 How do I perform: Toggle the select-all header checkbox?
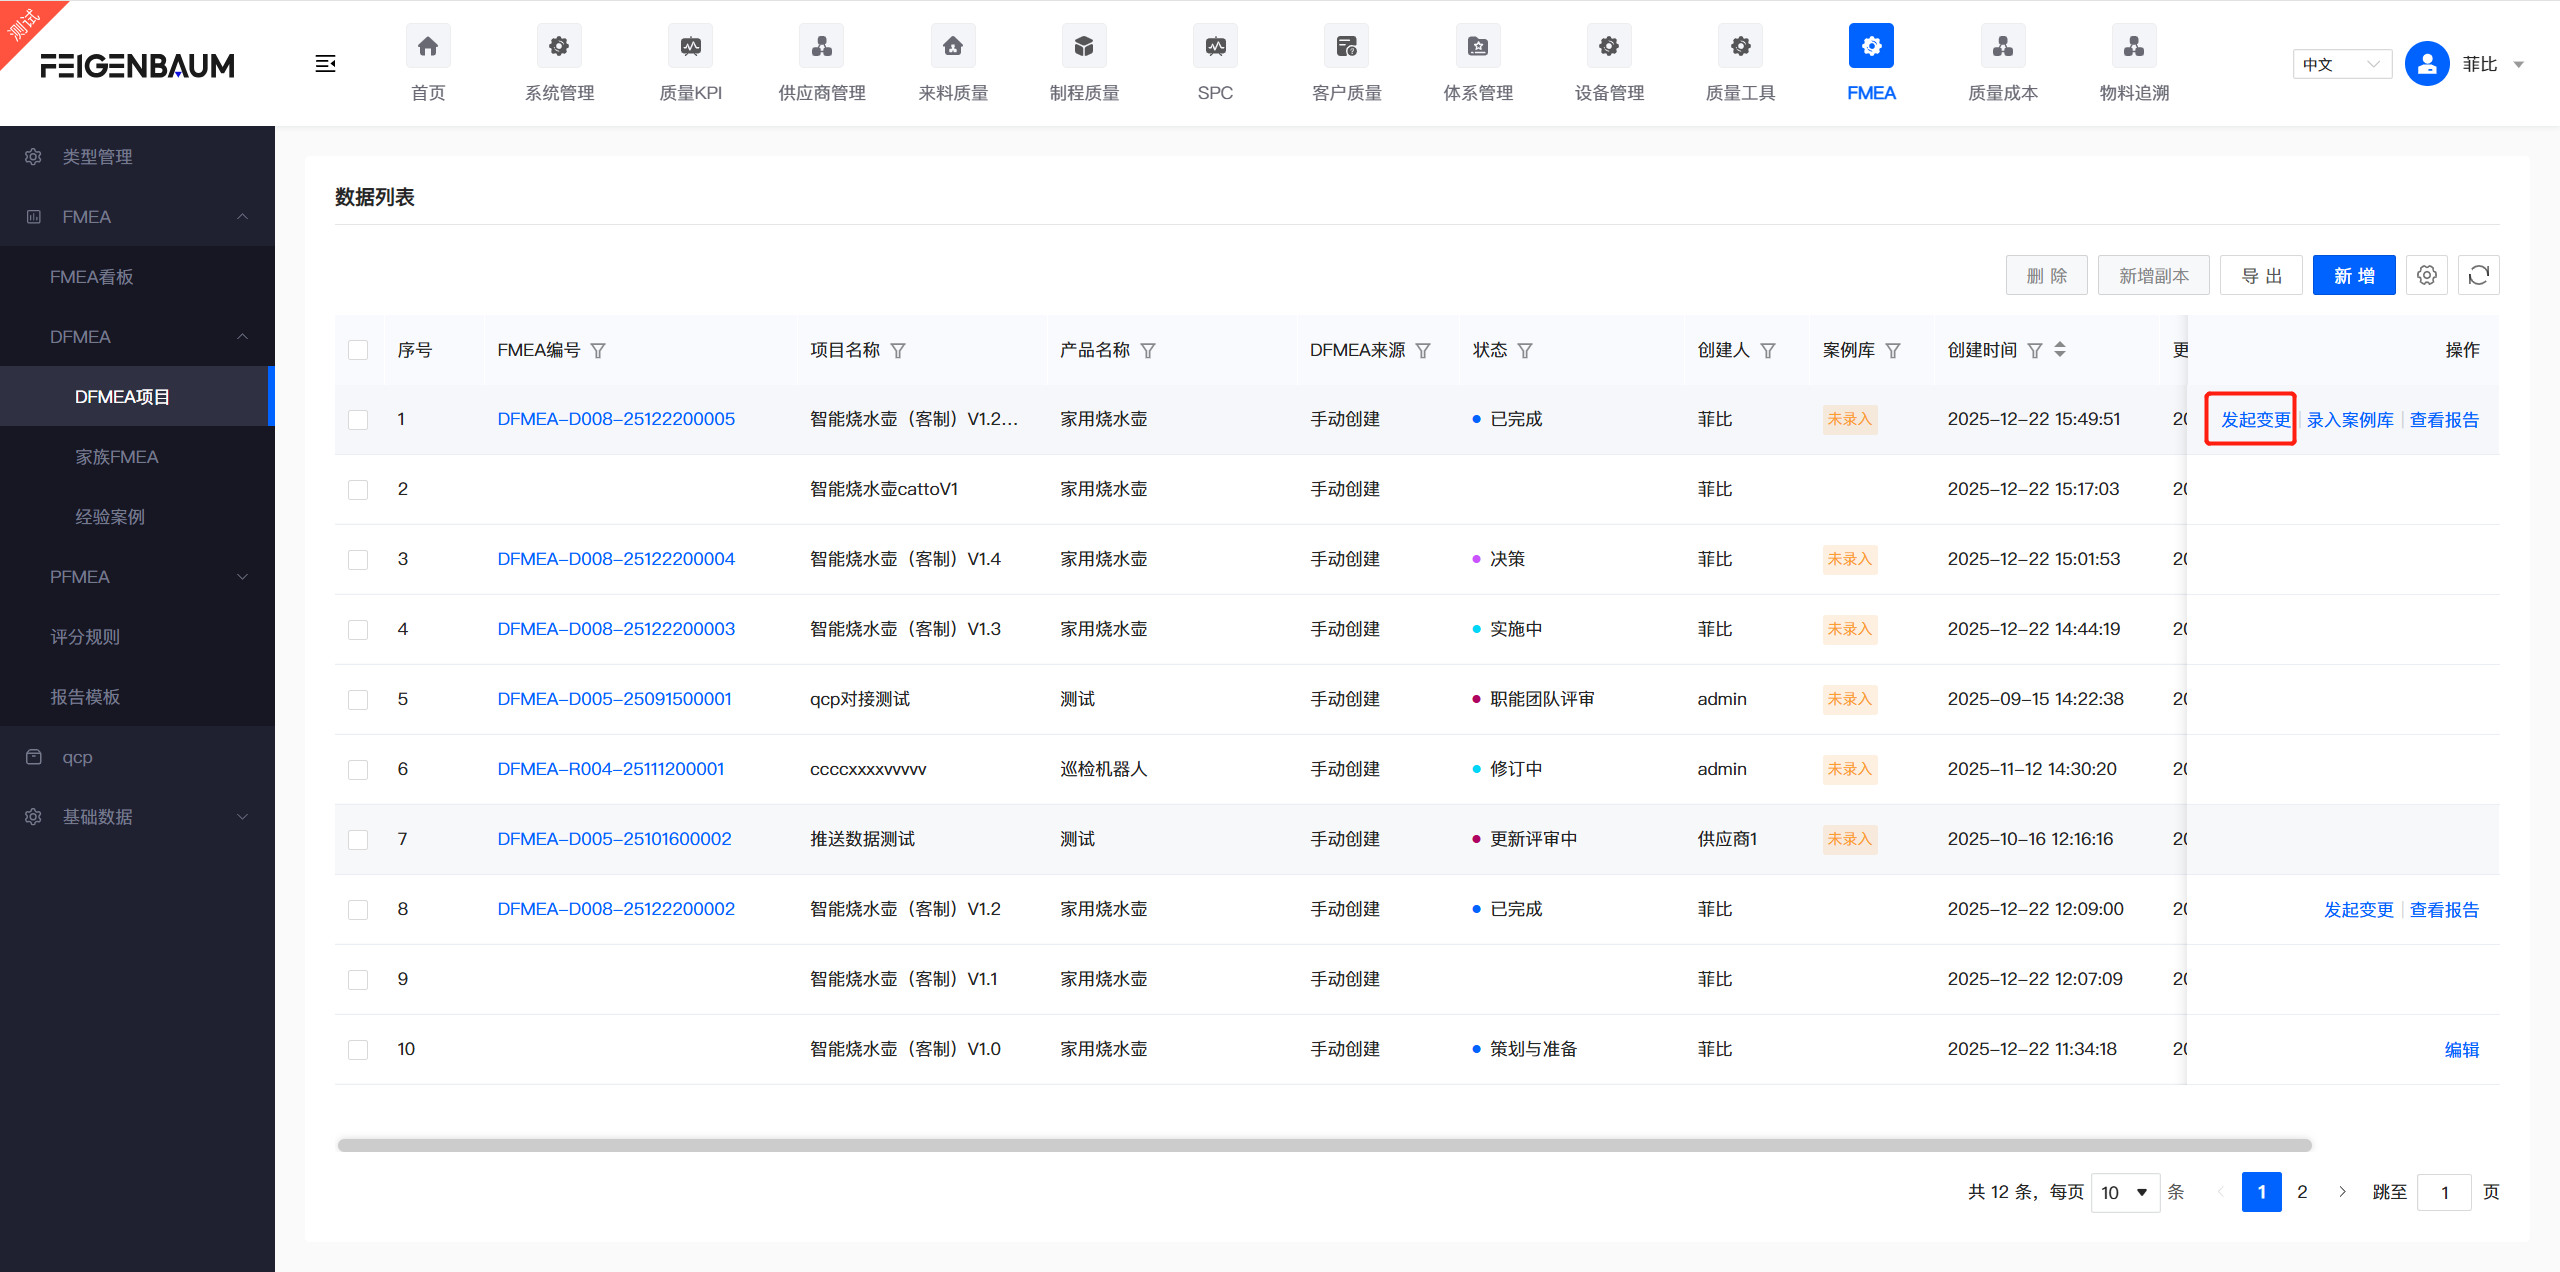(358, 350)
